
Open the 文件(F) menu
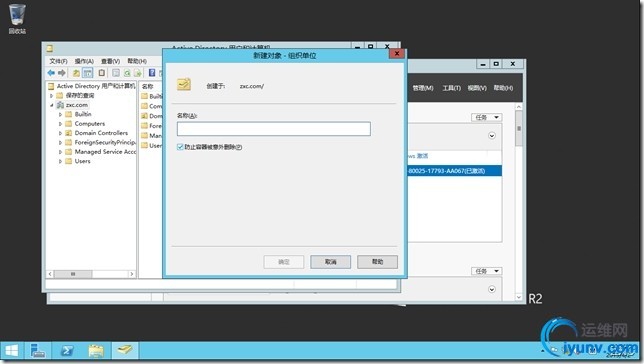(58, 61)
